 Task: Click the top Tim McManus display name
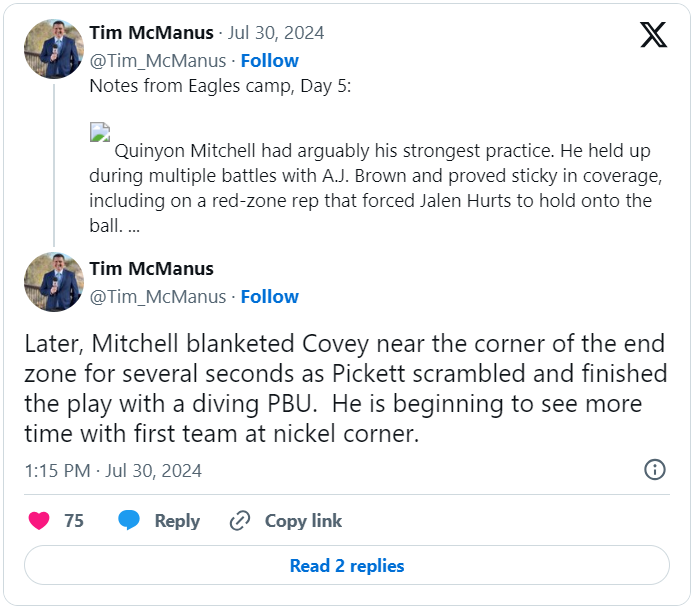click(x=151, y=33)
